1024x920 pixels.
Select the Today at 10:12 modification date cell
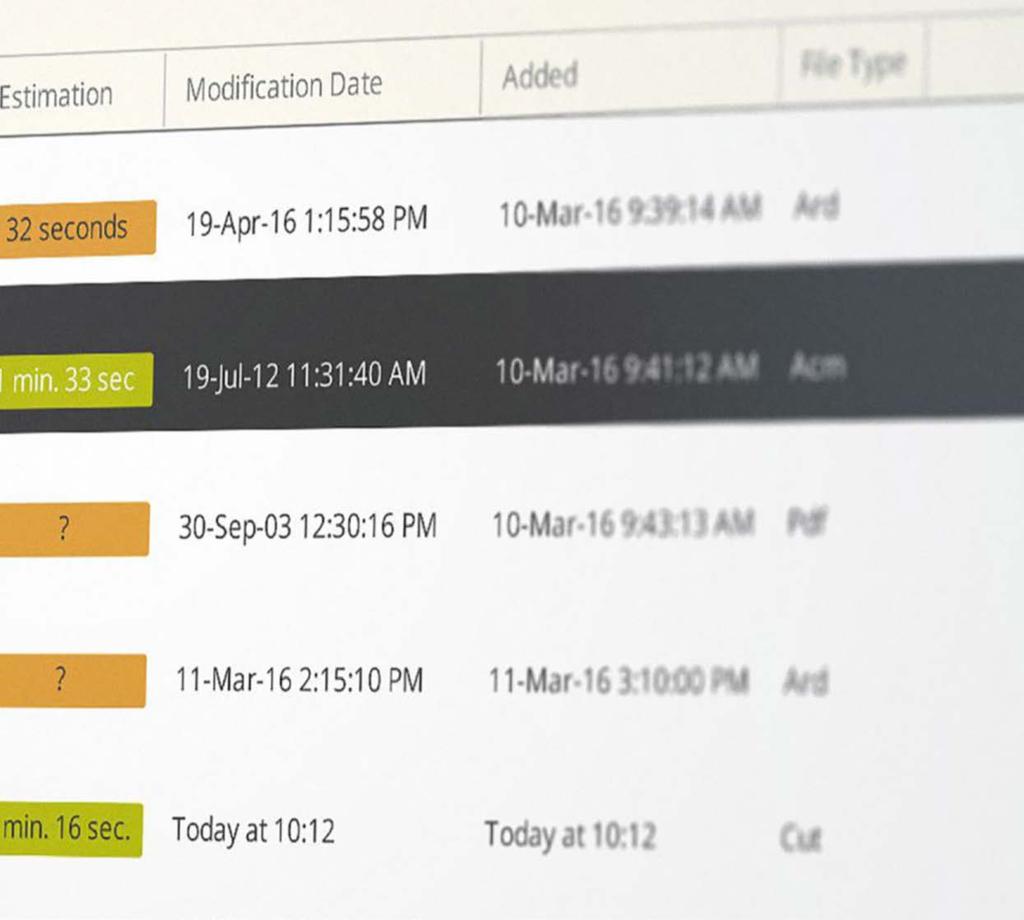pyautogui.click(x=253, y=831)
